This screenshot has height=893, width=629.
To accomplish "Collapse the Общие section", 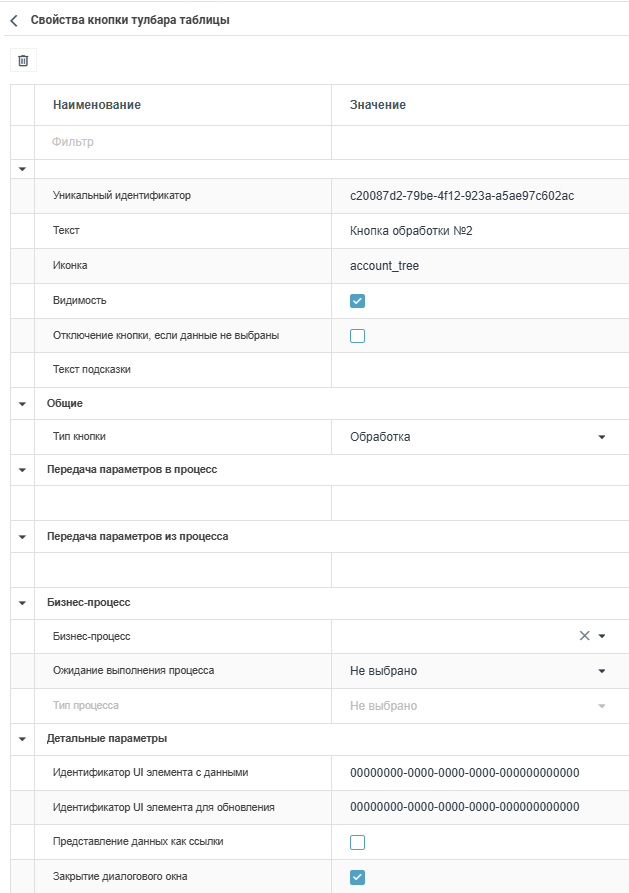I will 22,404.
